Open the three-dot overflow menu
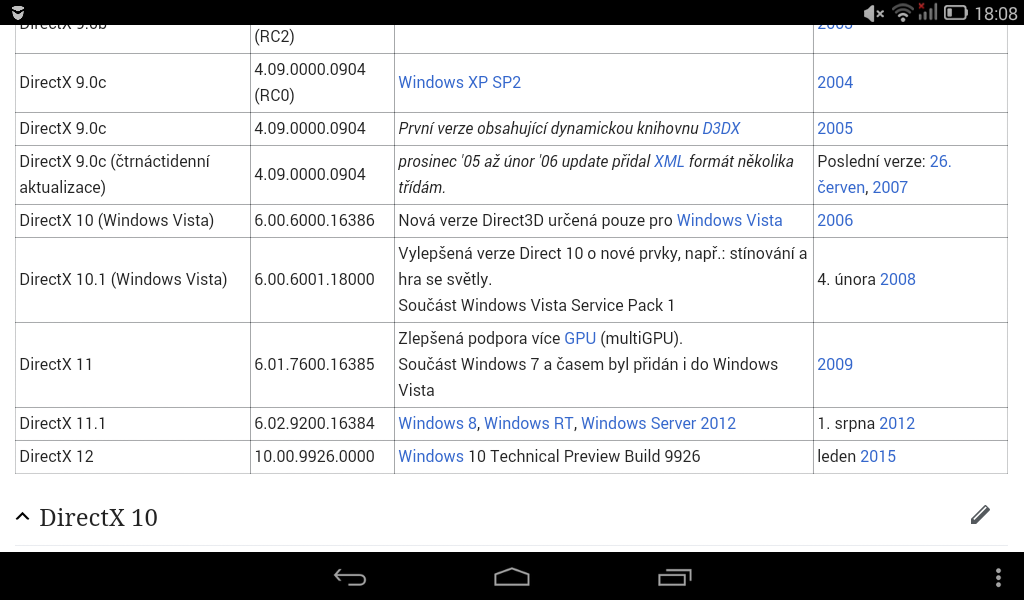The height and width of the screenshot is (600, 1024). tap(998, 577)
